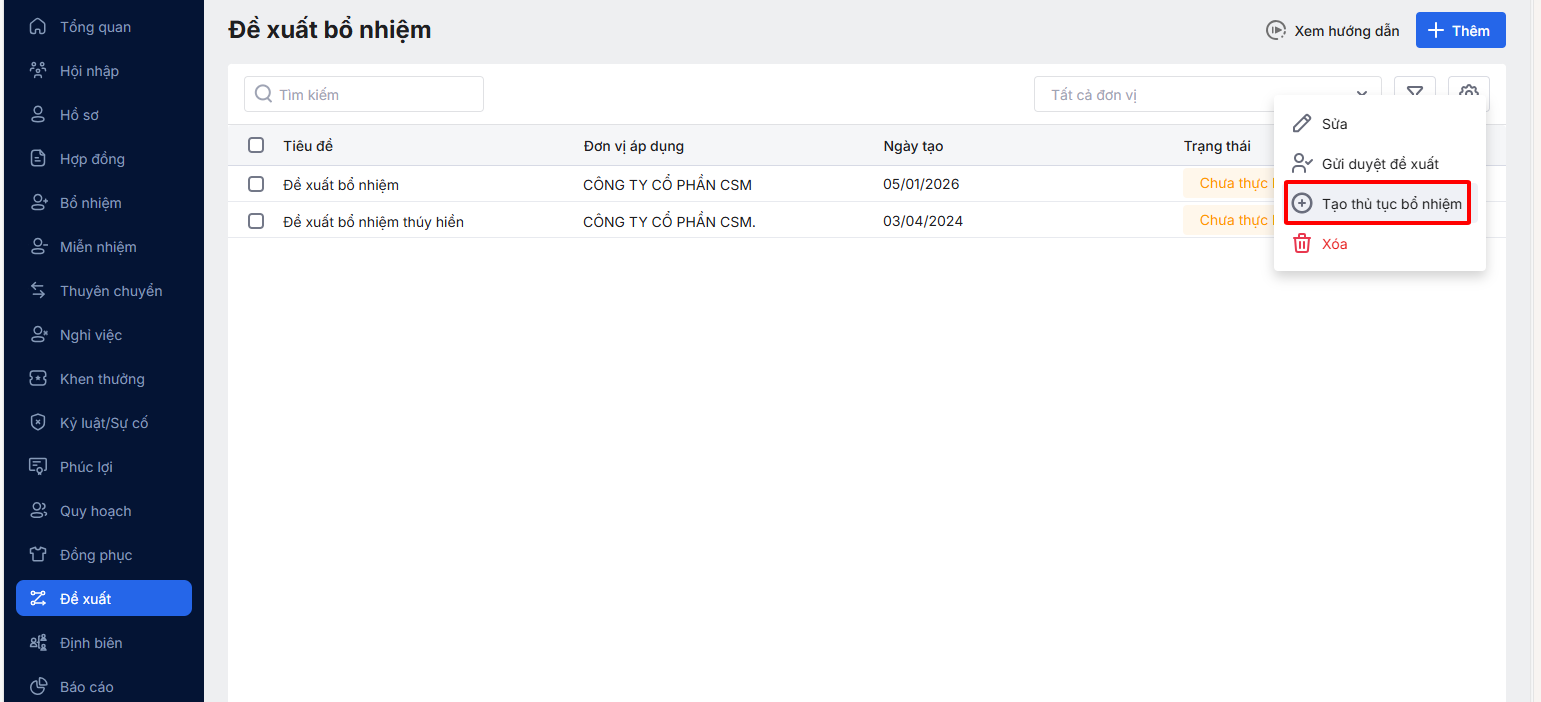
Task: Check the "Đề xuất bổ nhiệm" row checkbox
Action: point(256,184)
